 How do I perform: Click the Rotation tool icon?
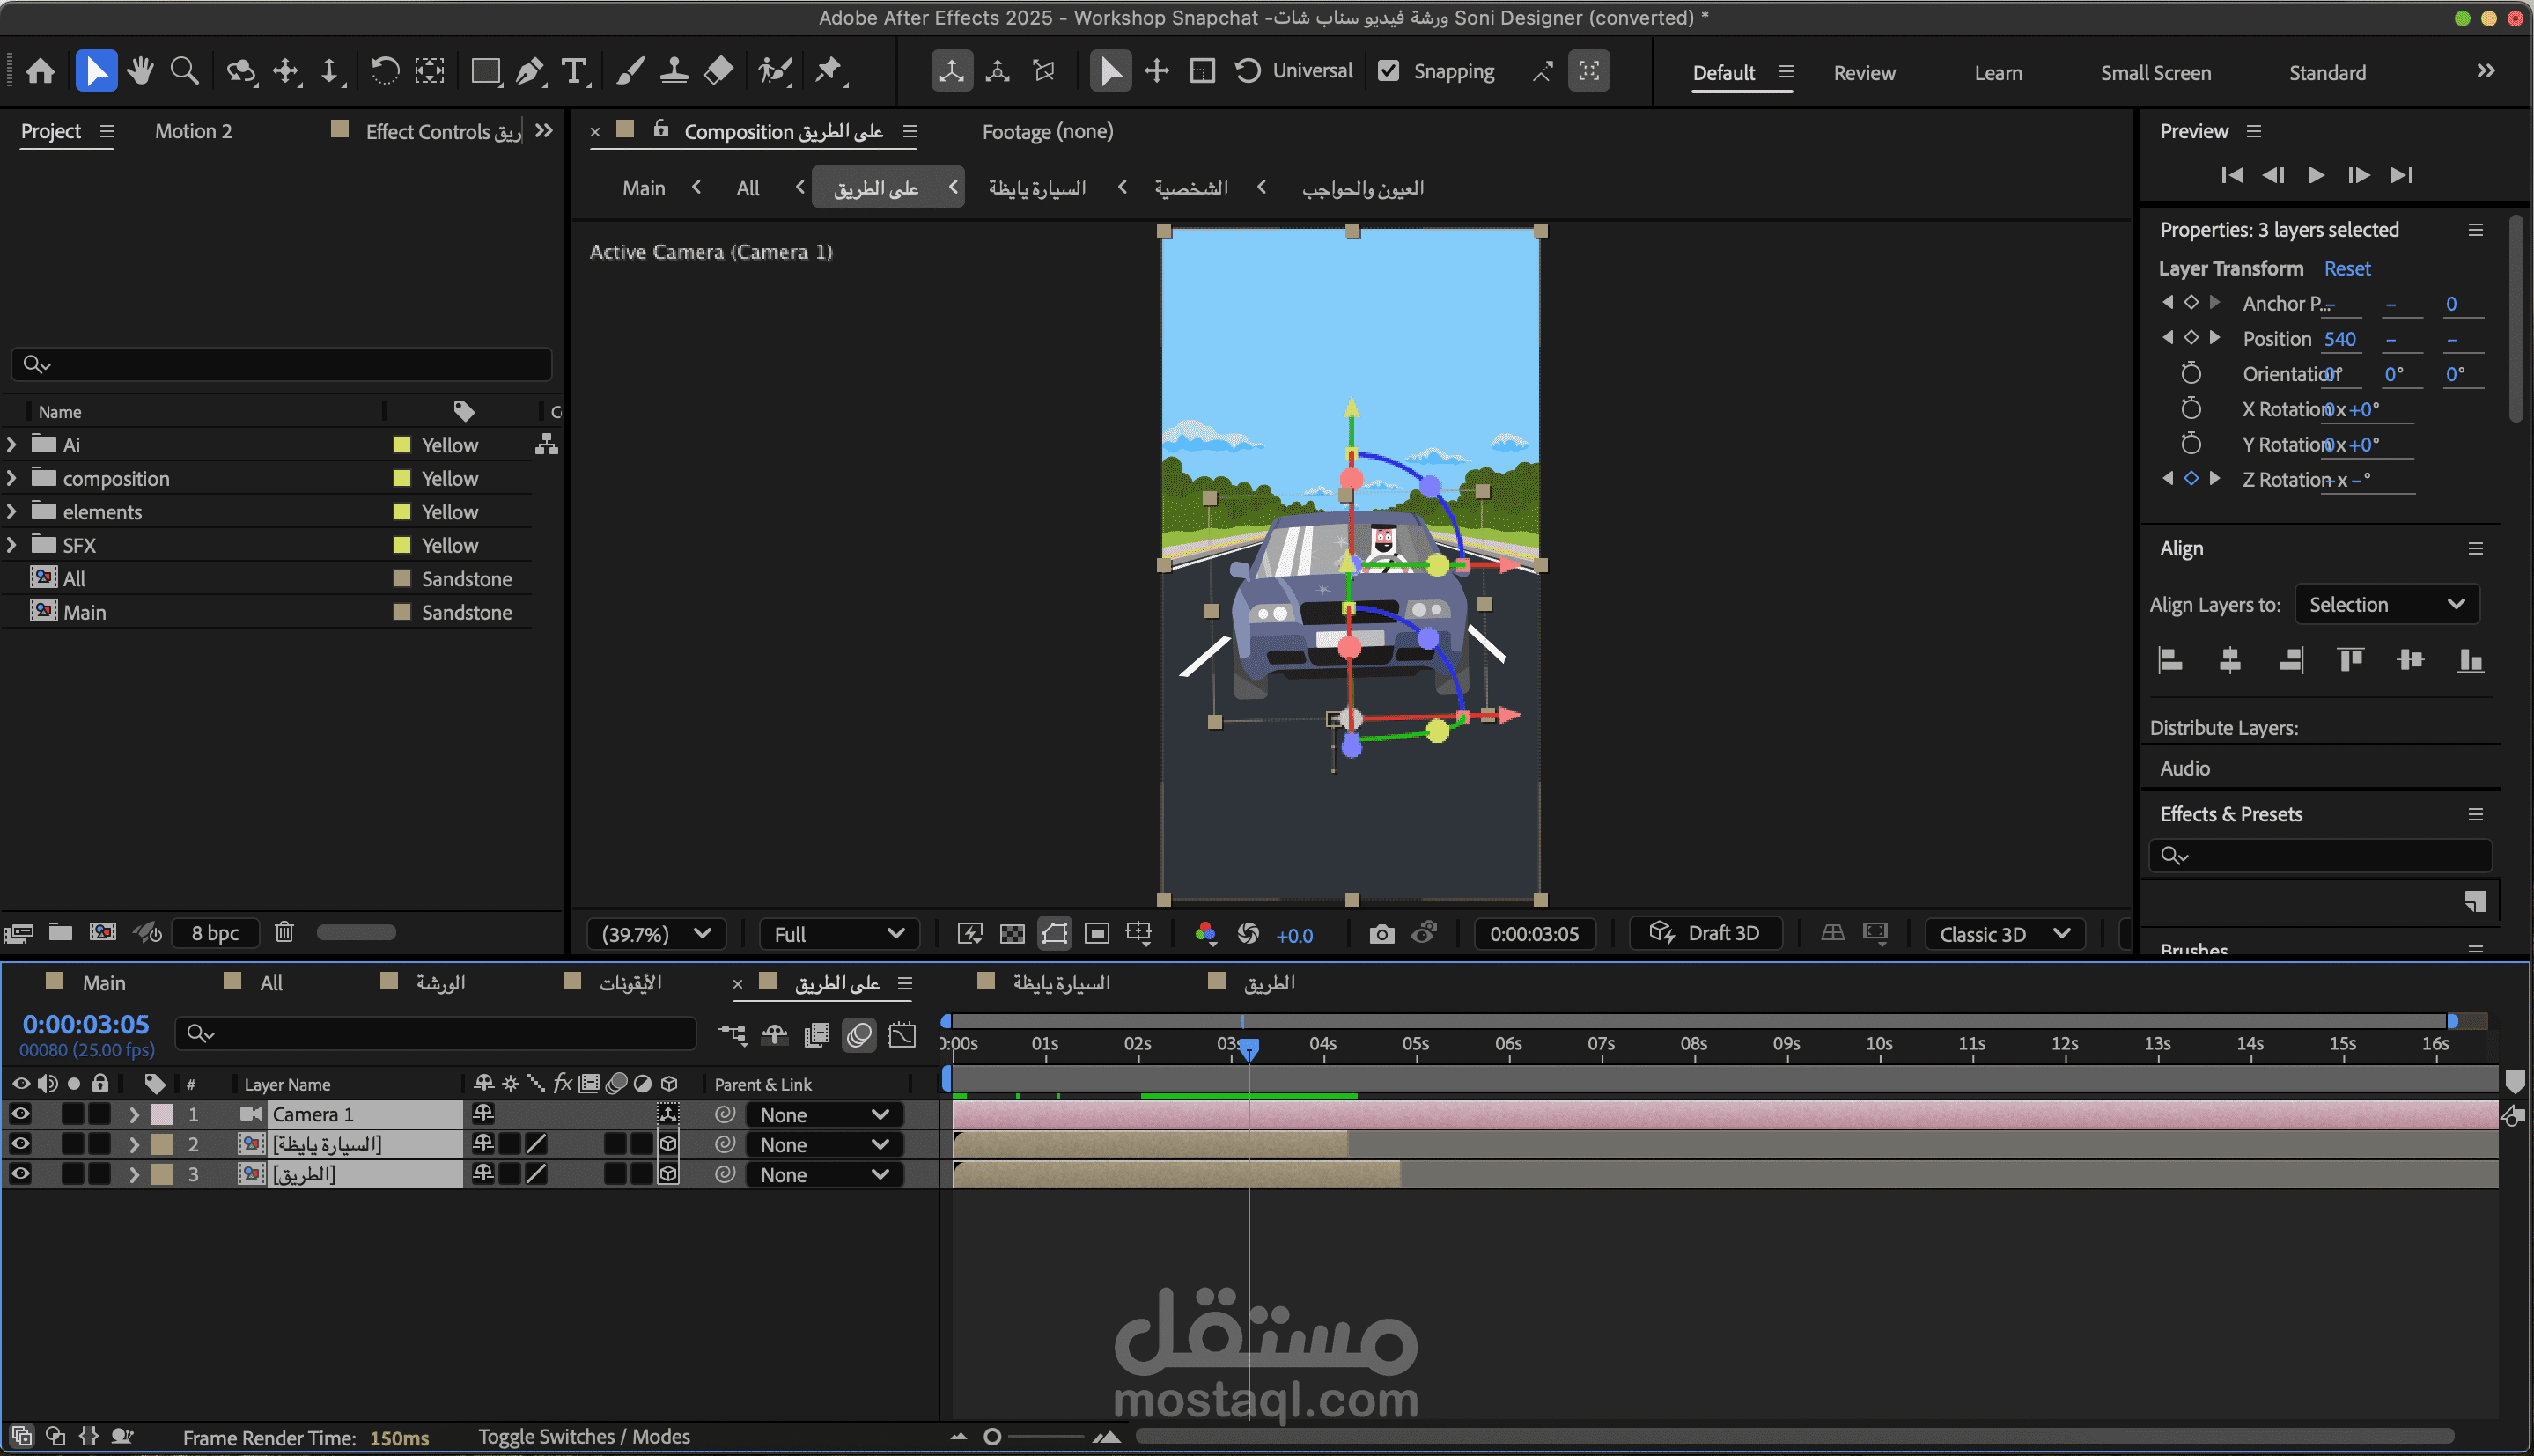point(384,71)
